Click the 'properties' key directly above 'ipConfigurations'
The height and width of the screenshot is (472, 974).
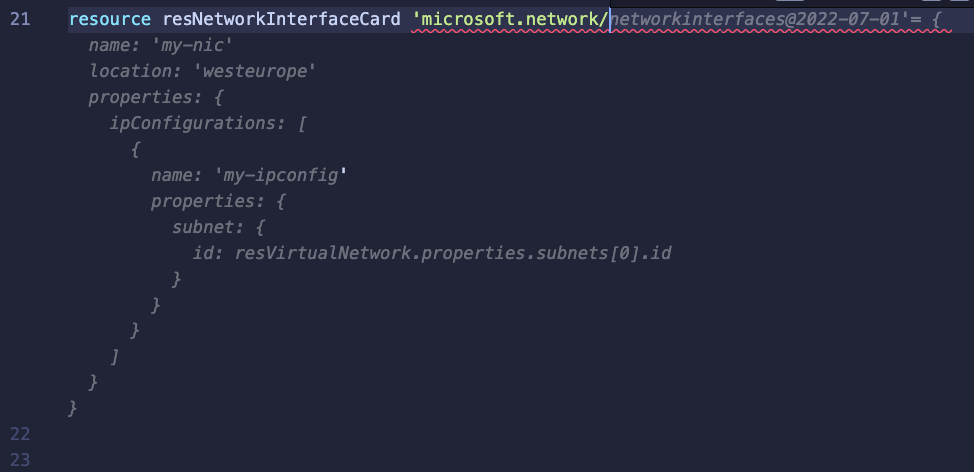tap(136, 97)
